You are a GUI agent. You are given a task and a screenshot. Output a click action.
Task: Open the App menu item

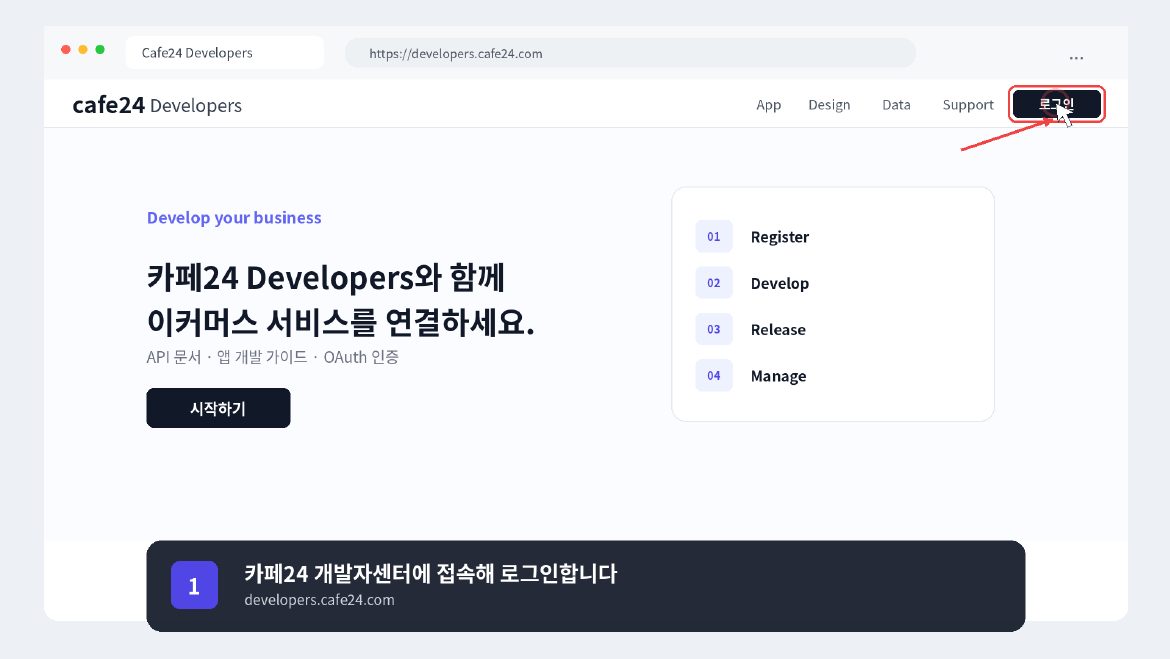coord(769,104)
